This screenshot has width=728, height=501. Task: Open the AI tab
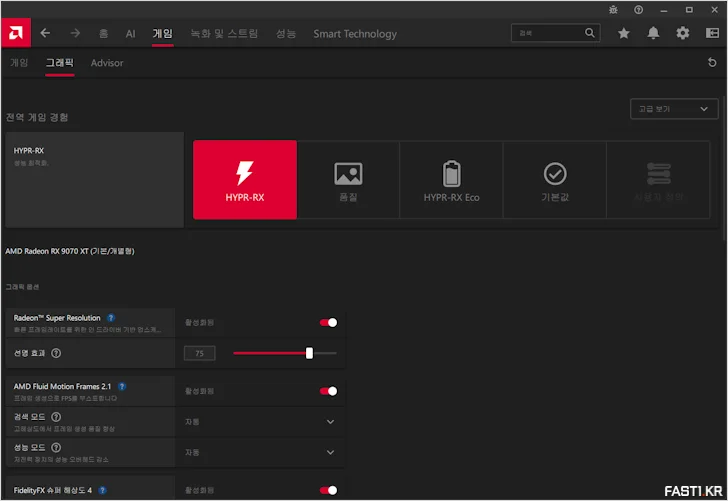coord(130,33)
